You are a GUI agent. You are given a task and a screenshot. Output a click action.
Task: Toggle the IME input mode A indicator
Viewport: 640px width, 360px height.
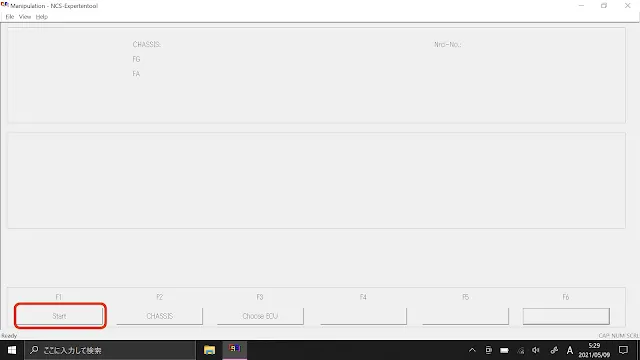pos(570,350)
